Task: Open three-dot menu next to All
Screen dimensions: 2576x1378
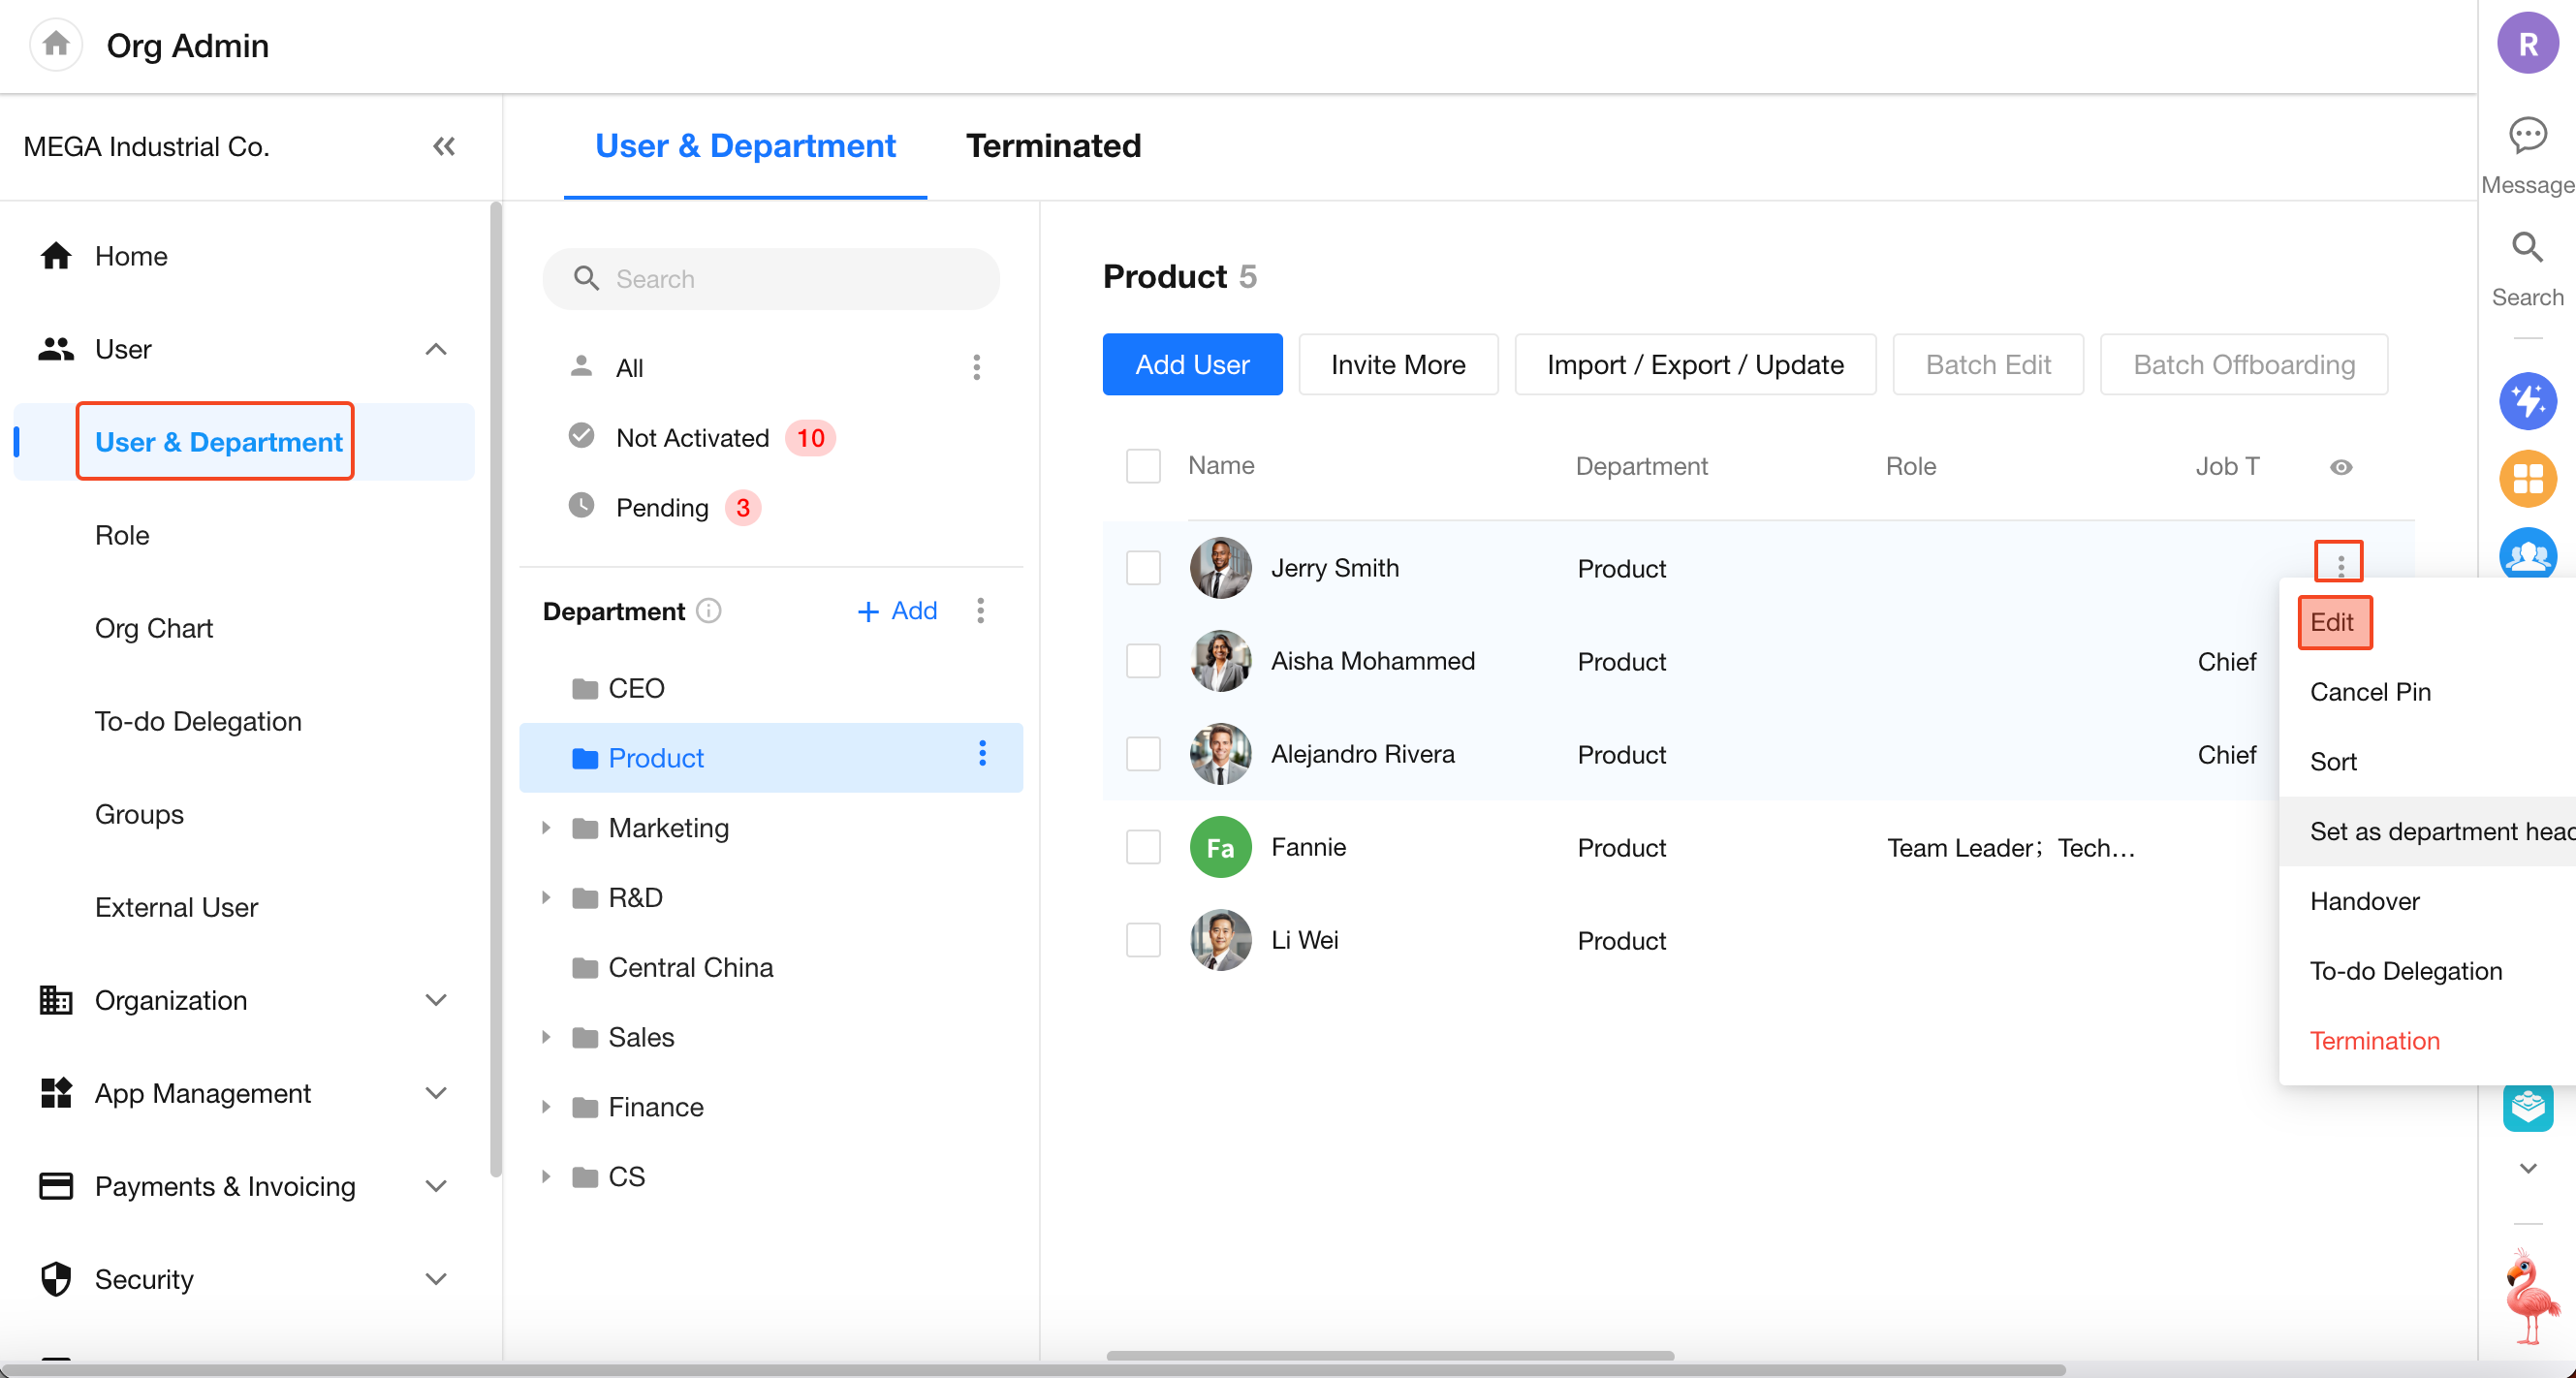Action: pyautogui.click(x=976, y=367)
